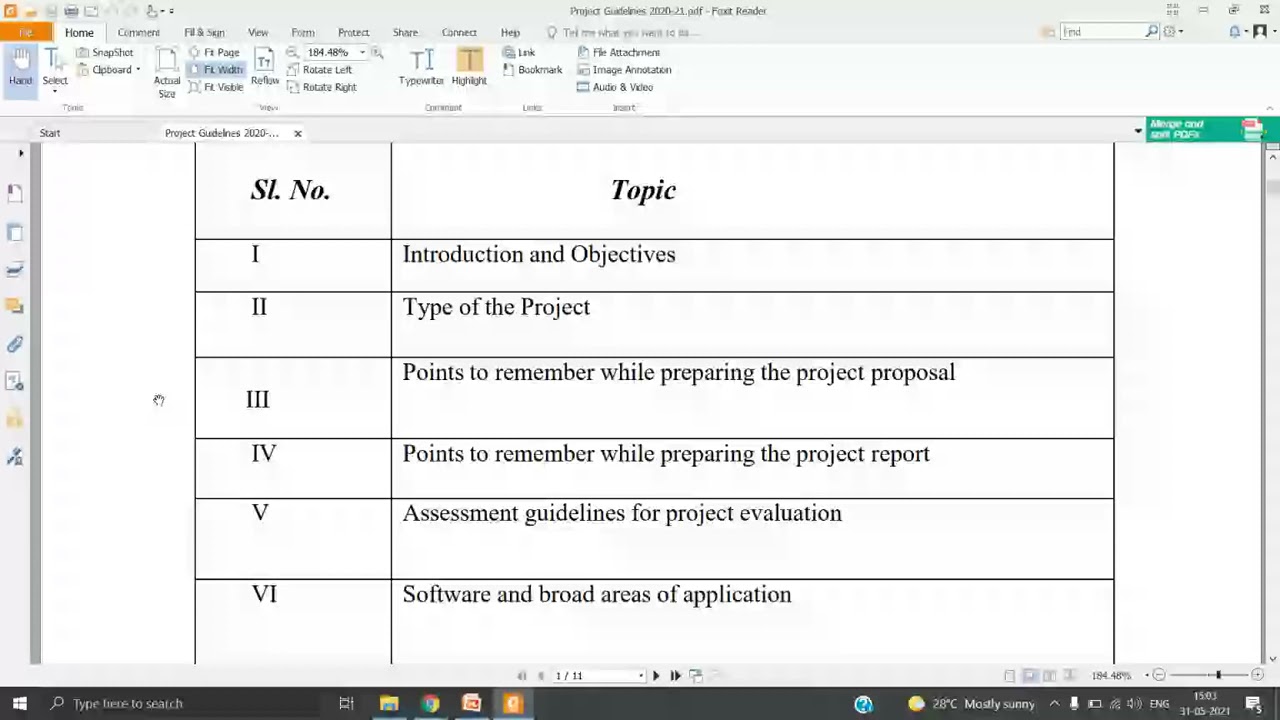Image resolution: width=1280 pixels, height=720 pixels.
Task: Open Chrome from the taskbar
Action: pos(430,703)
